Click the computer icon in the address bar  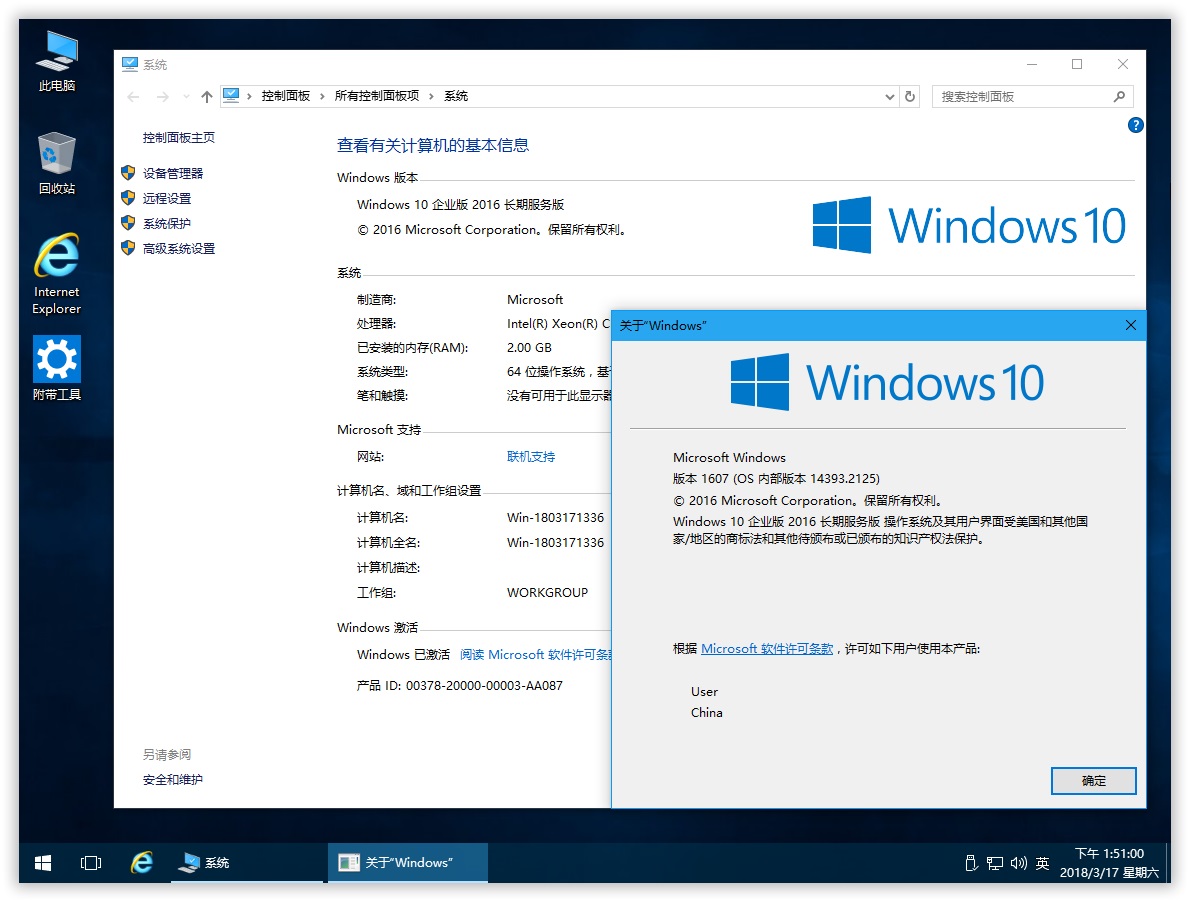coord(231,96)
